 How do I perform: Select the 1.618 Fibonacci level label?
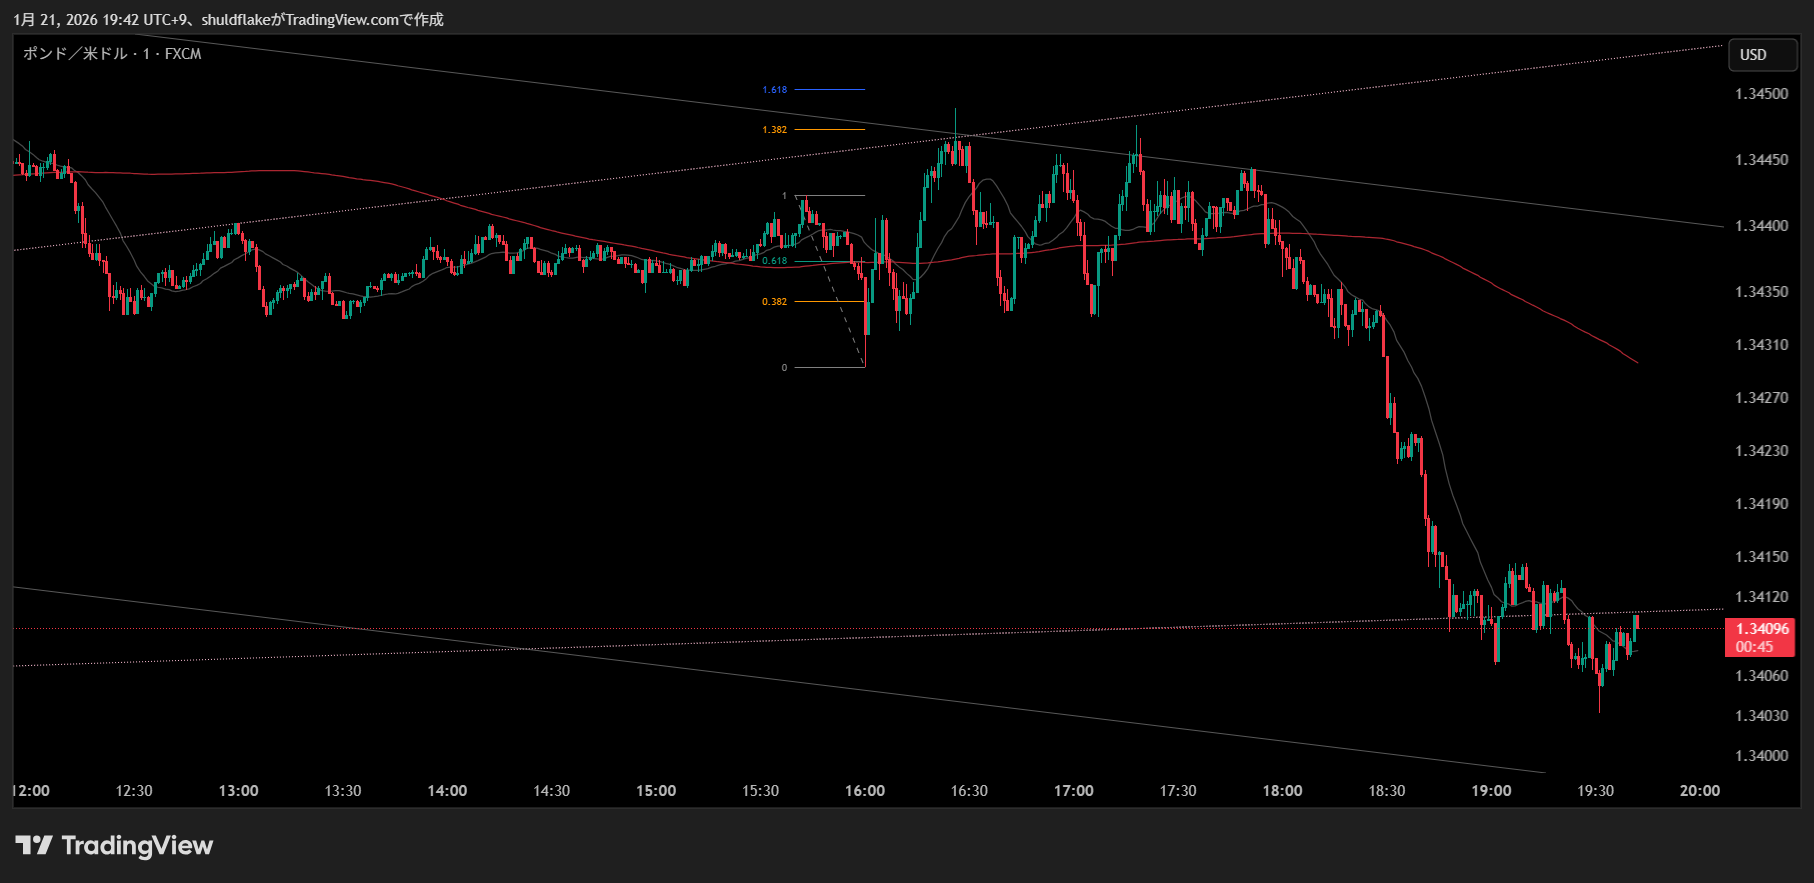click(774, 90)
